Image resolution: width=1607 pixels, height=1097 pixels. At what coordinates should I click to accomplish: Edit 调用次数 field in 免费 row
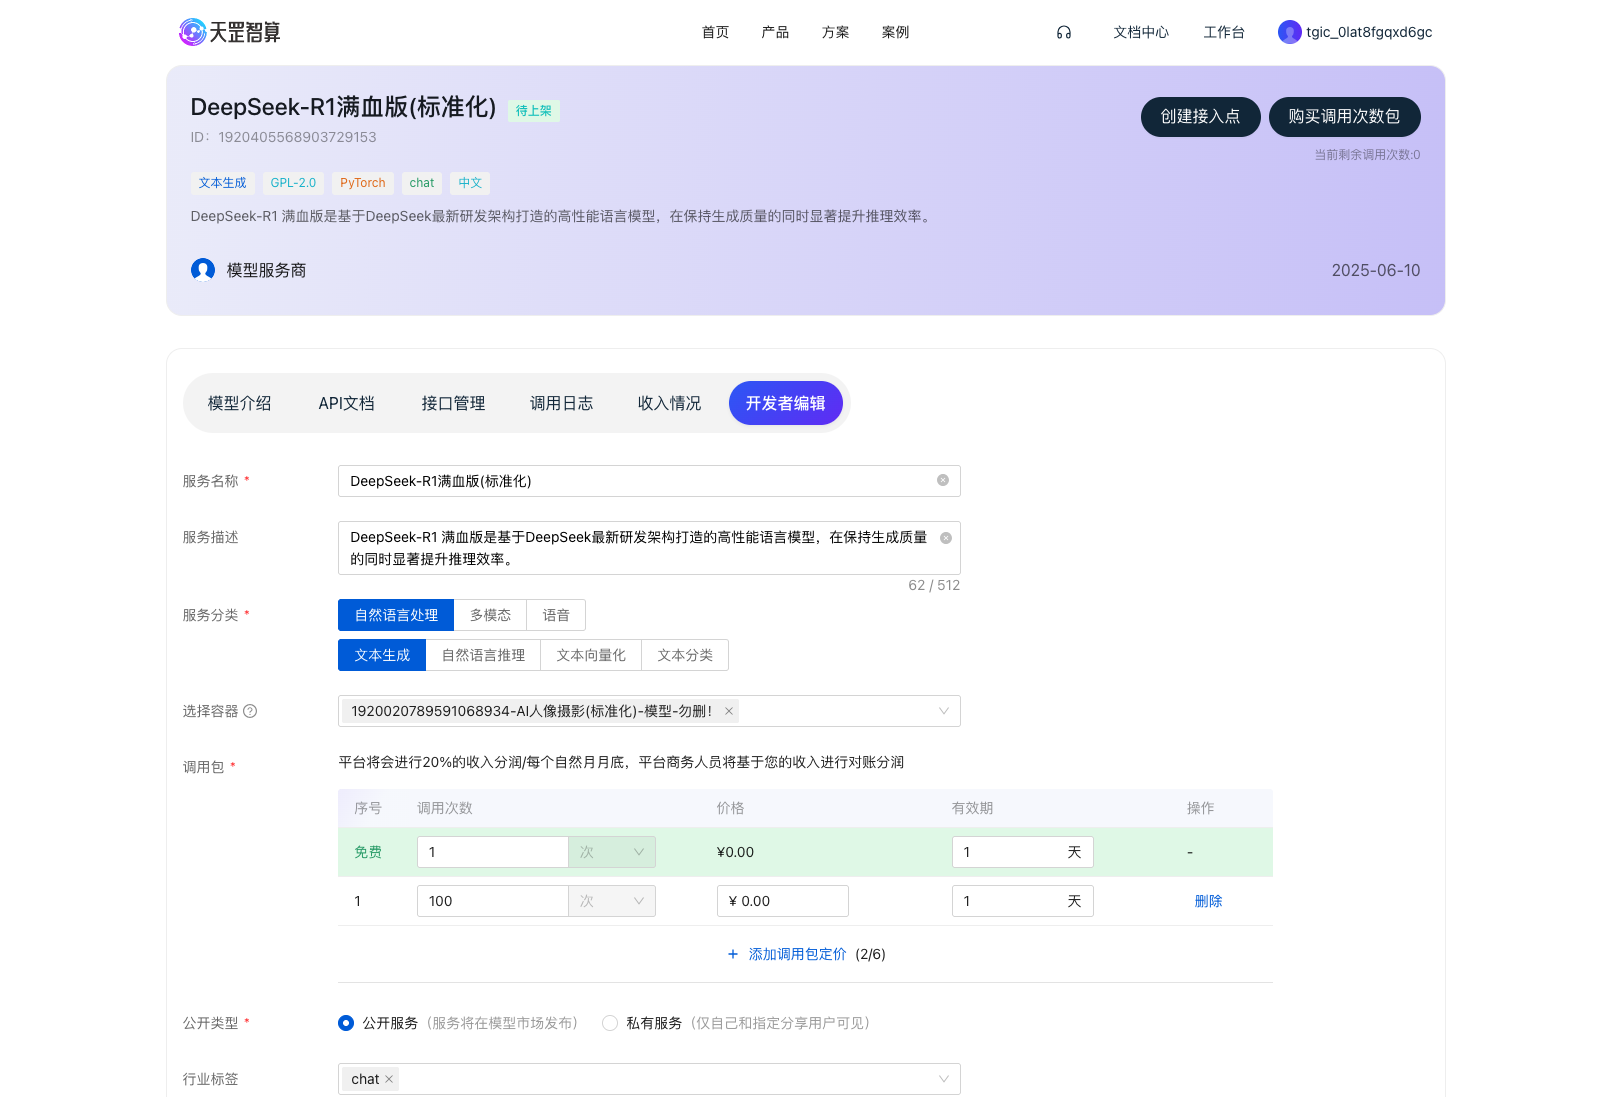pos(492,852)
